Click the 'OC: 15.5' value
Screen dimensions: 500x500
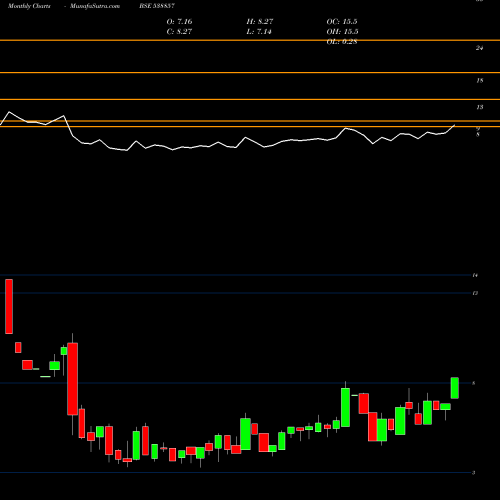coord(342,22)
